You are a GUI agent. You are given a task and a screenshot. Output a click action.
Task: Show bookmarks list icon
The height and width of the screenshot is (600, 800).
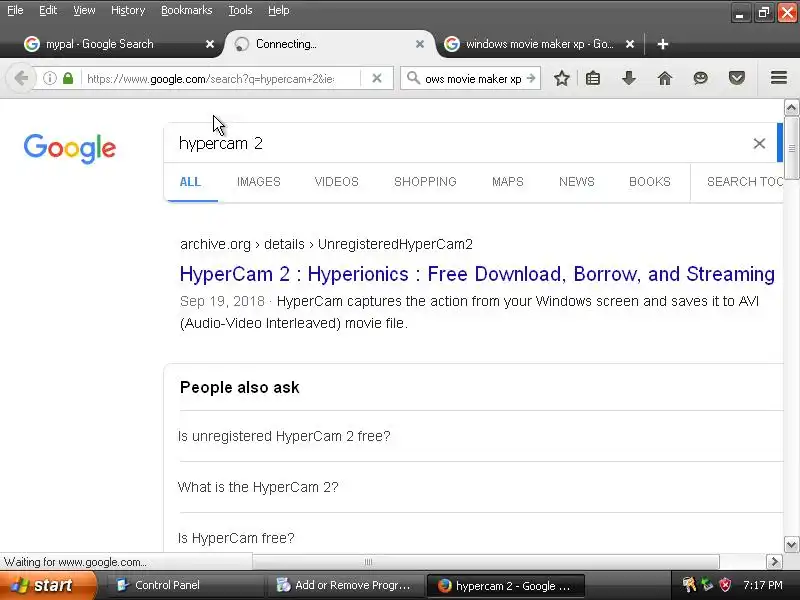[593, 79]
